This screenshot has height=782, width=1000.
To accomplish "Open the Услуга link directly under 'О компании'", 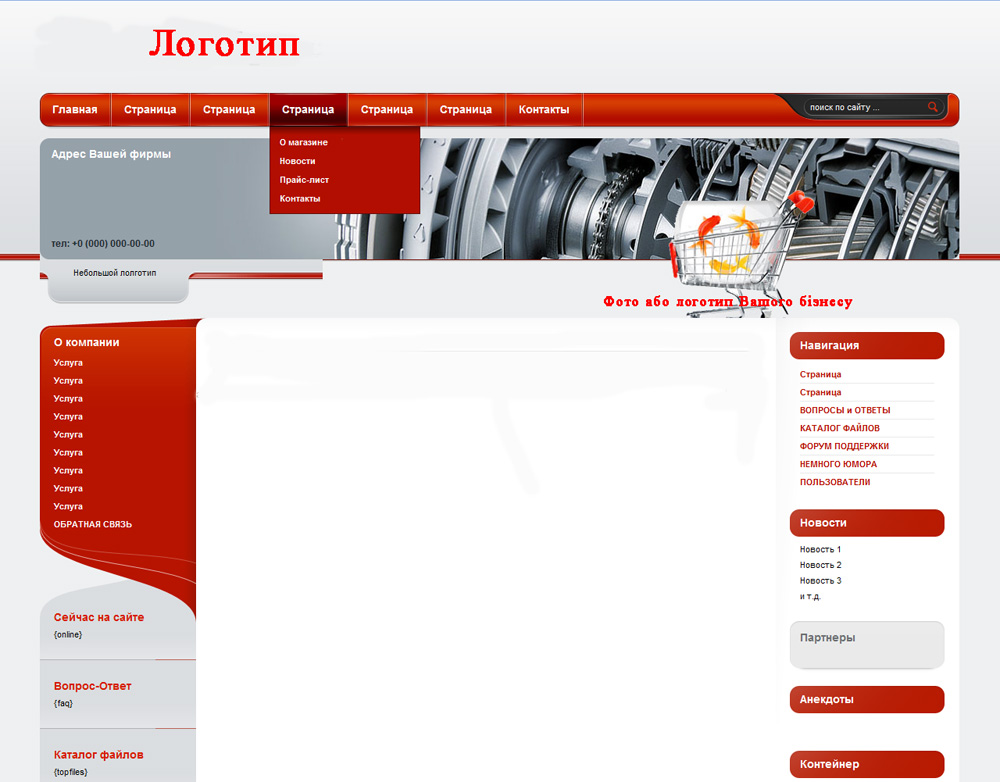I will pos(68,362).
